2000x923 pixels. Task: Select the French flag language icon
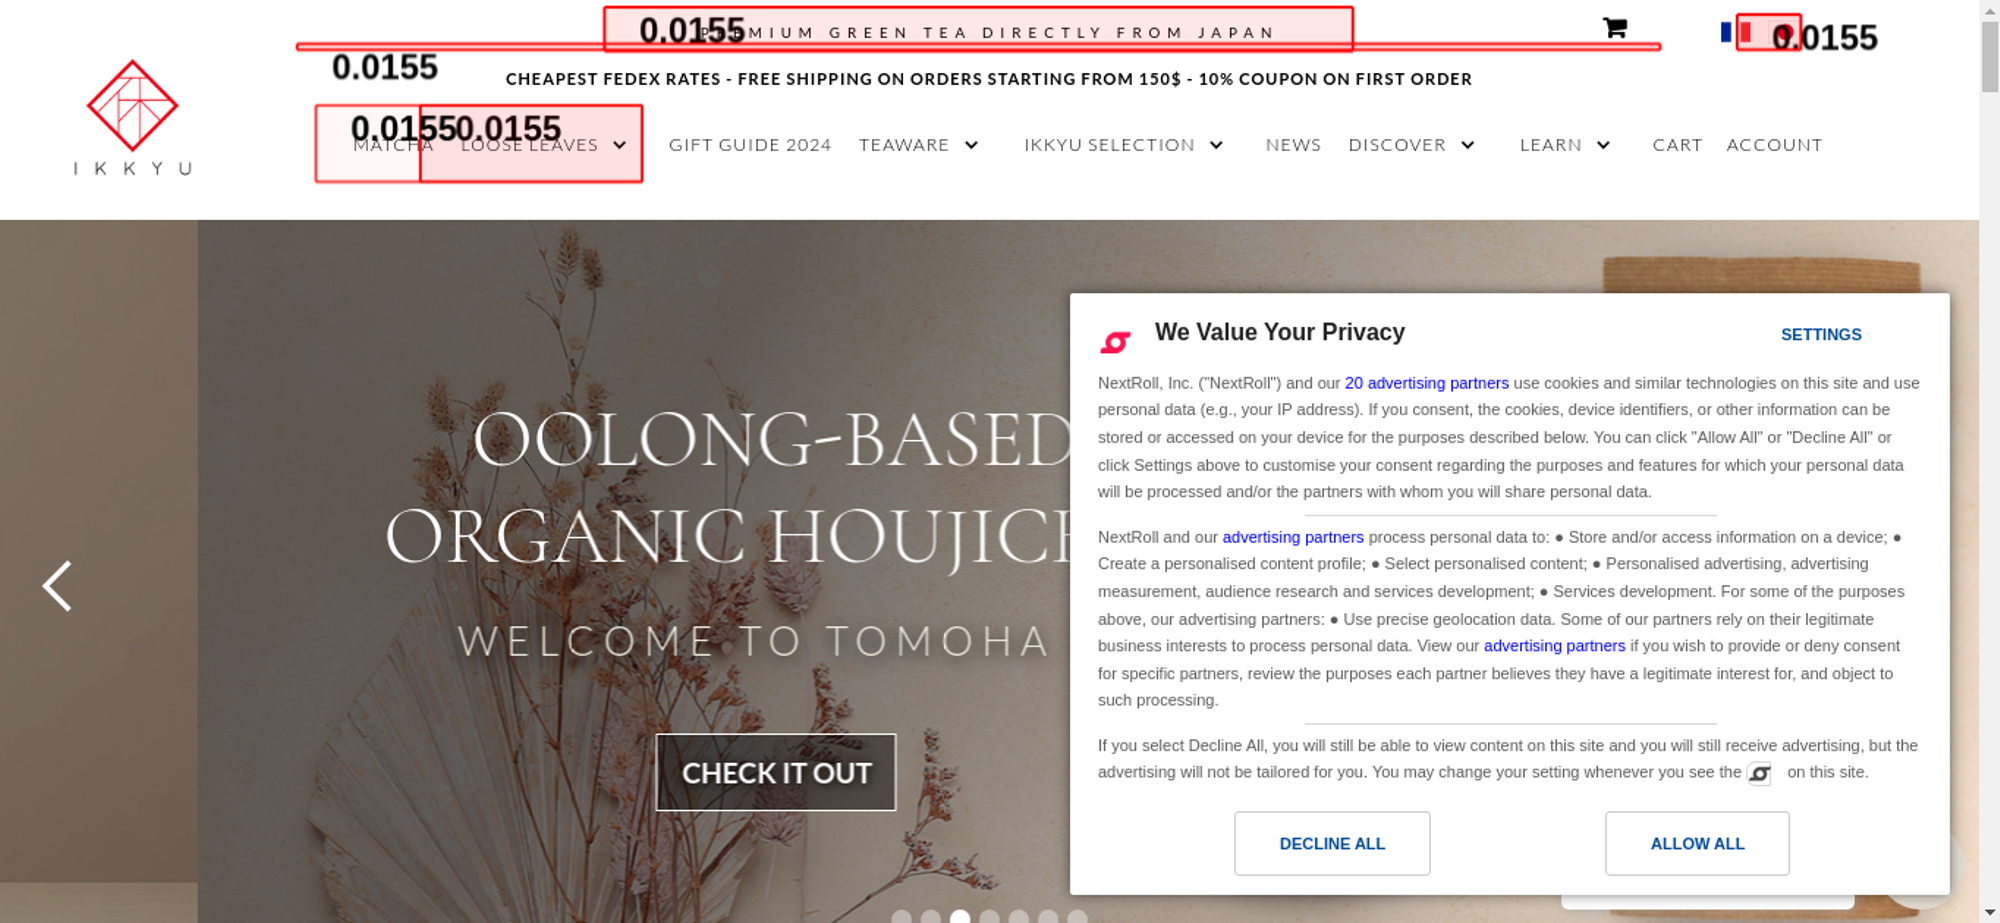[x=1737, y=32]
